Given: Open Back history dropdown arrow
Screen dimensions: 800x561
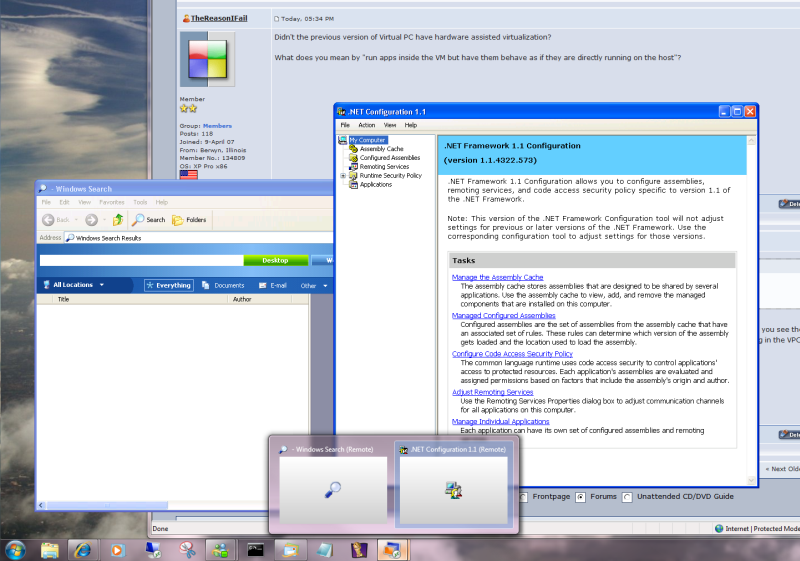Looking at the screenshot, I should 76,220.
